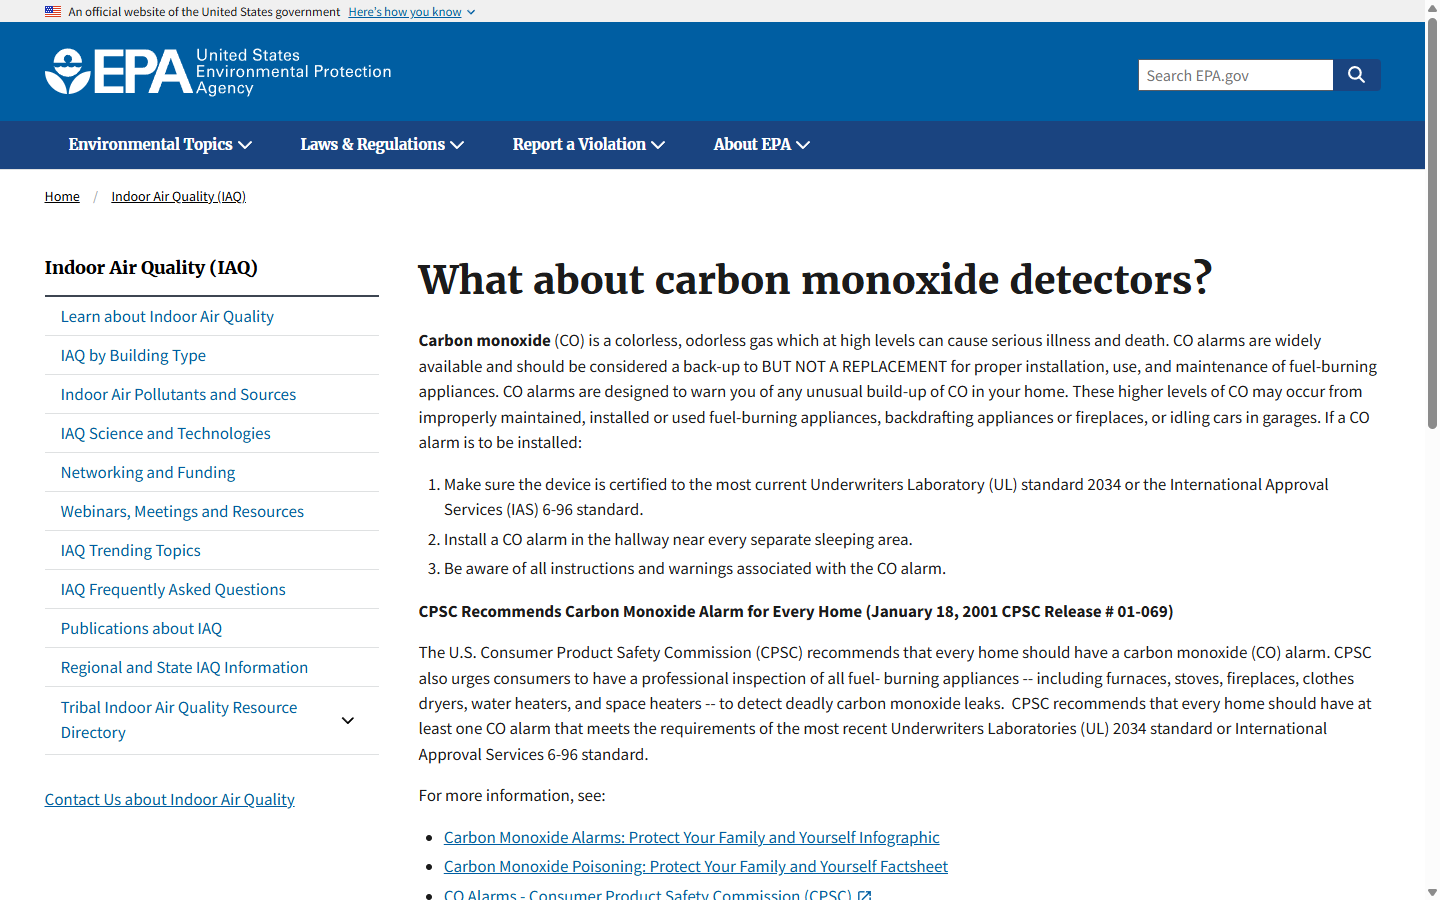Open the About EPA menu
The width and height of the screenshot is (1440, 900).
click(x=762, y=145)
